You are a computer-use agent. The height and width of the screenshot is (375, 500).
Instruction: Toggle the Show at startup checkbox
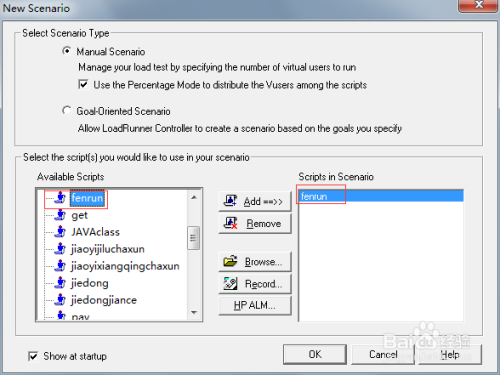pyautogui.click(x=33, y=356)
